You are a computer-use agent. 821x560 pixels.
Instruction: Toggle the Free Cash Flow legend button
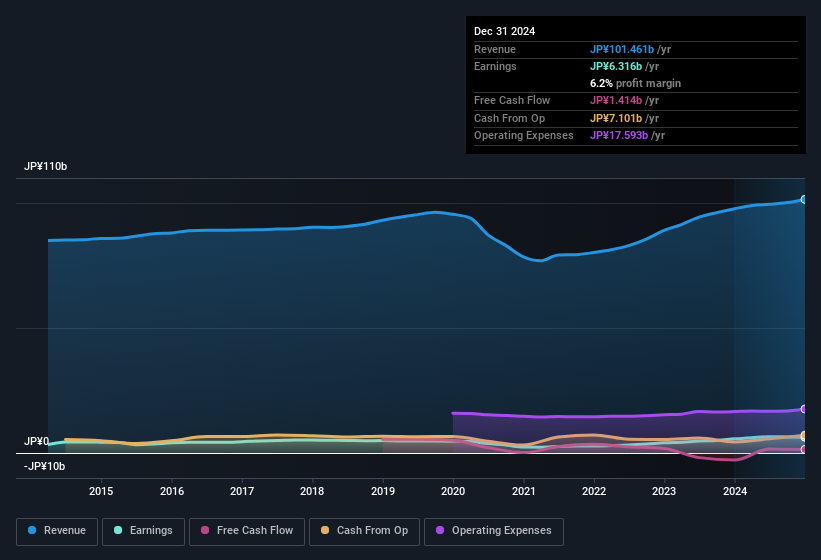(247, 531)
